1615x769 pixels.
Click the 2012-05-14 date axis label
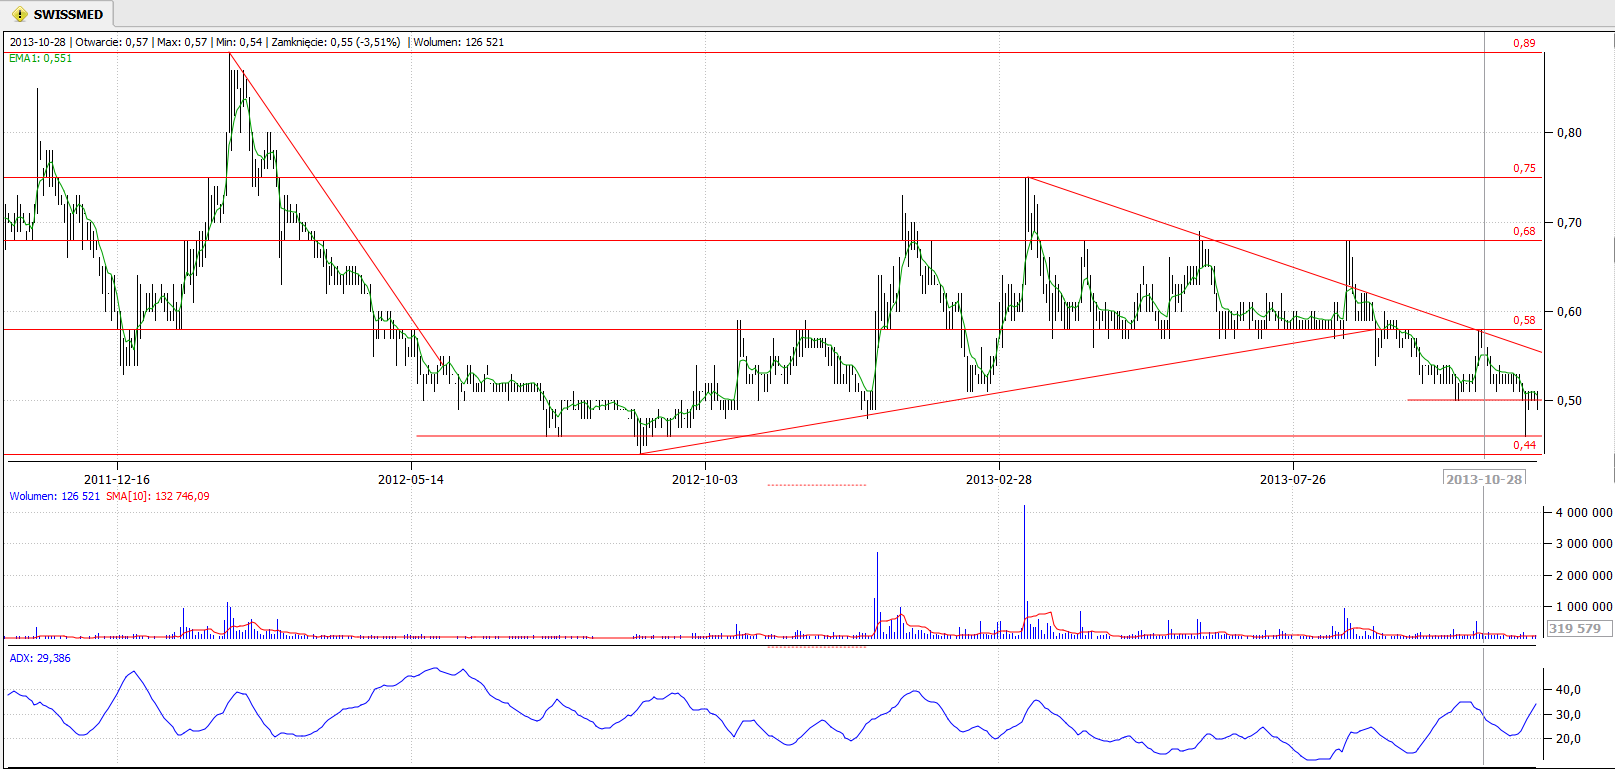click(x=411, y=479)
